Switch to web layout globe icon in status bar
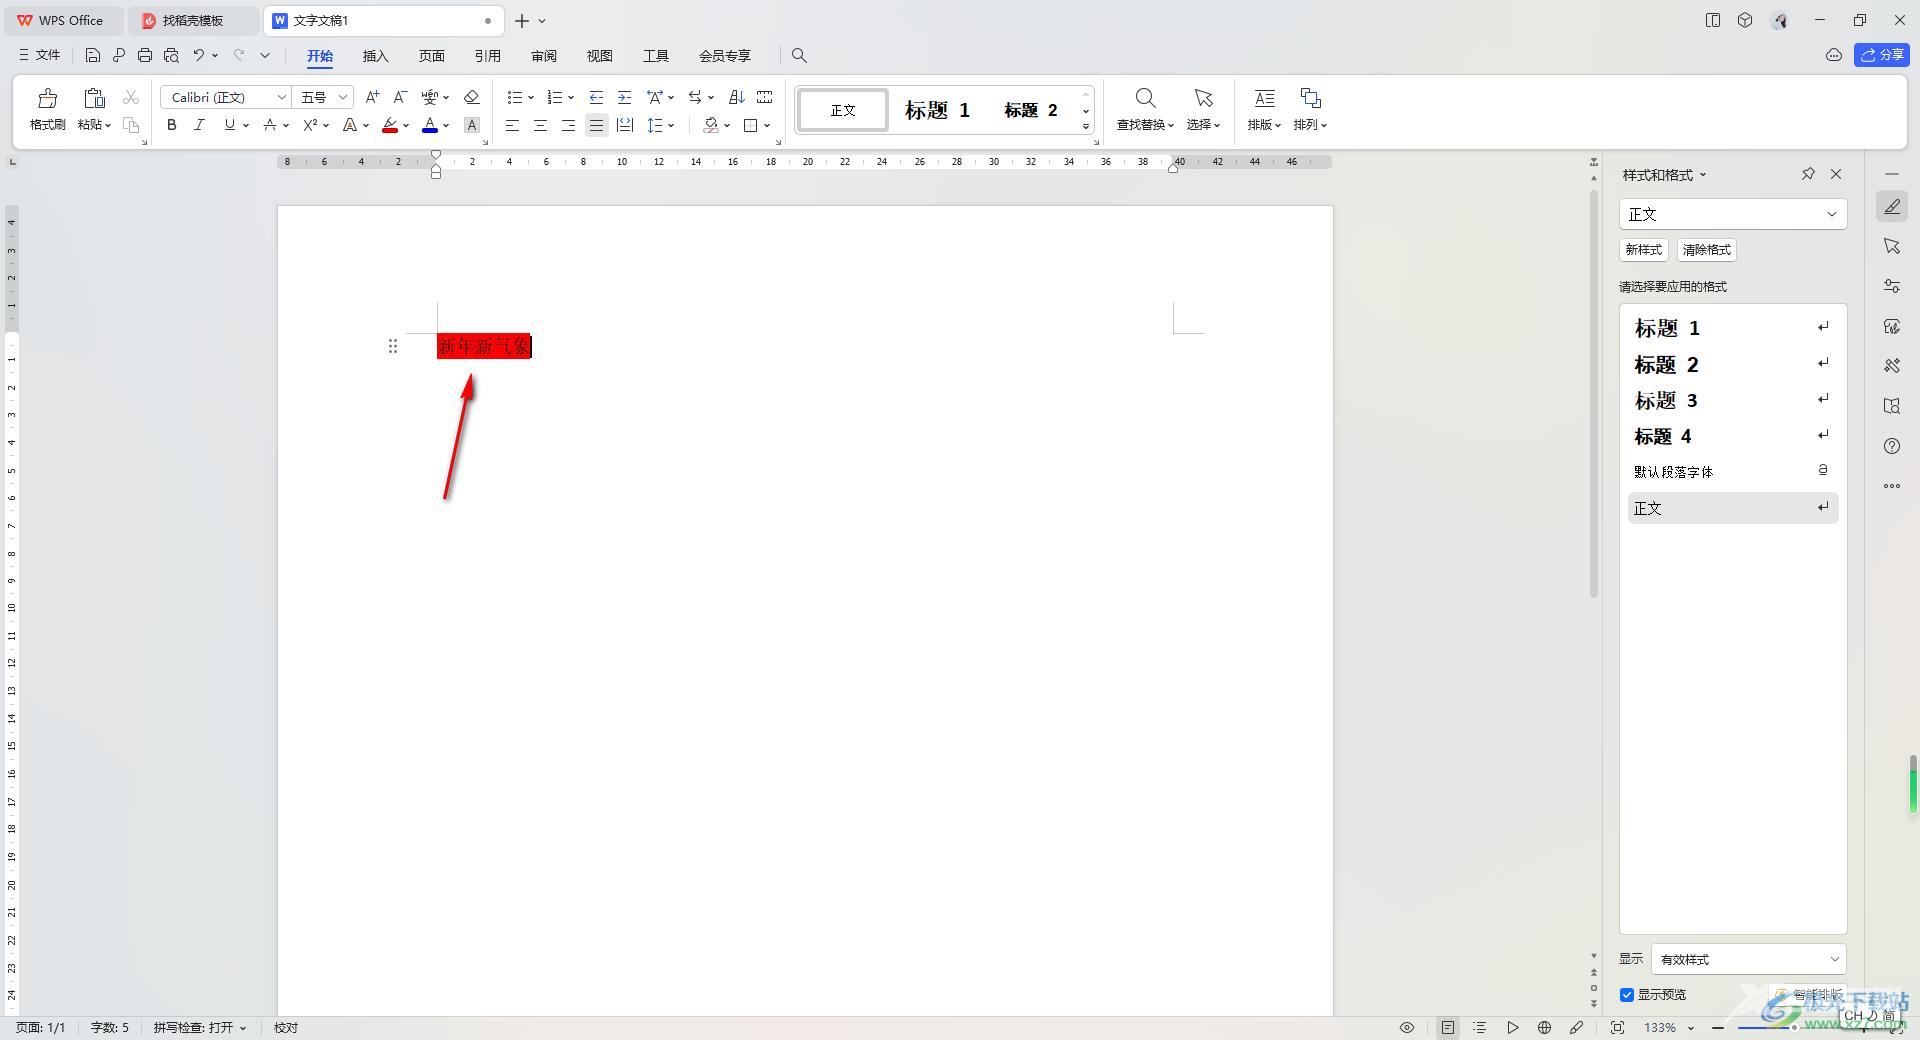1920x1040 pixels. [x=1544, y=1027]
